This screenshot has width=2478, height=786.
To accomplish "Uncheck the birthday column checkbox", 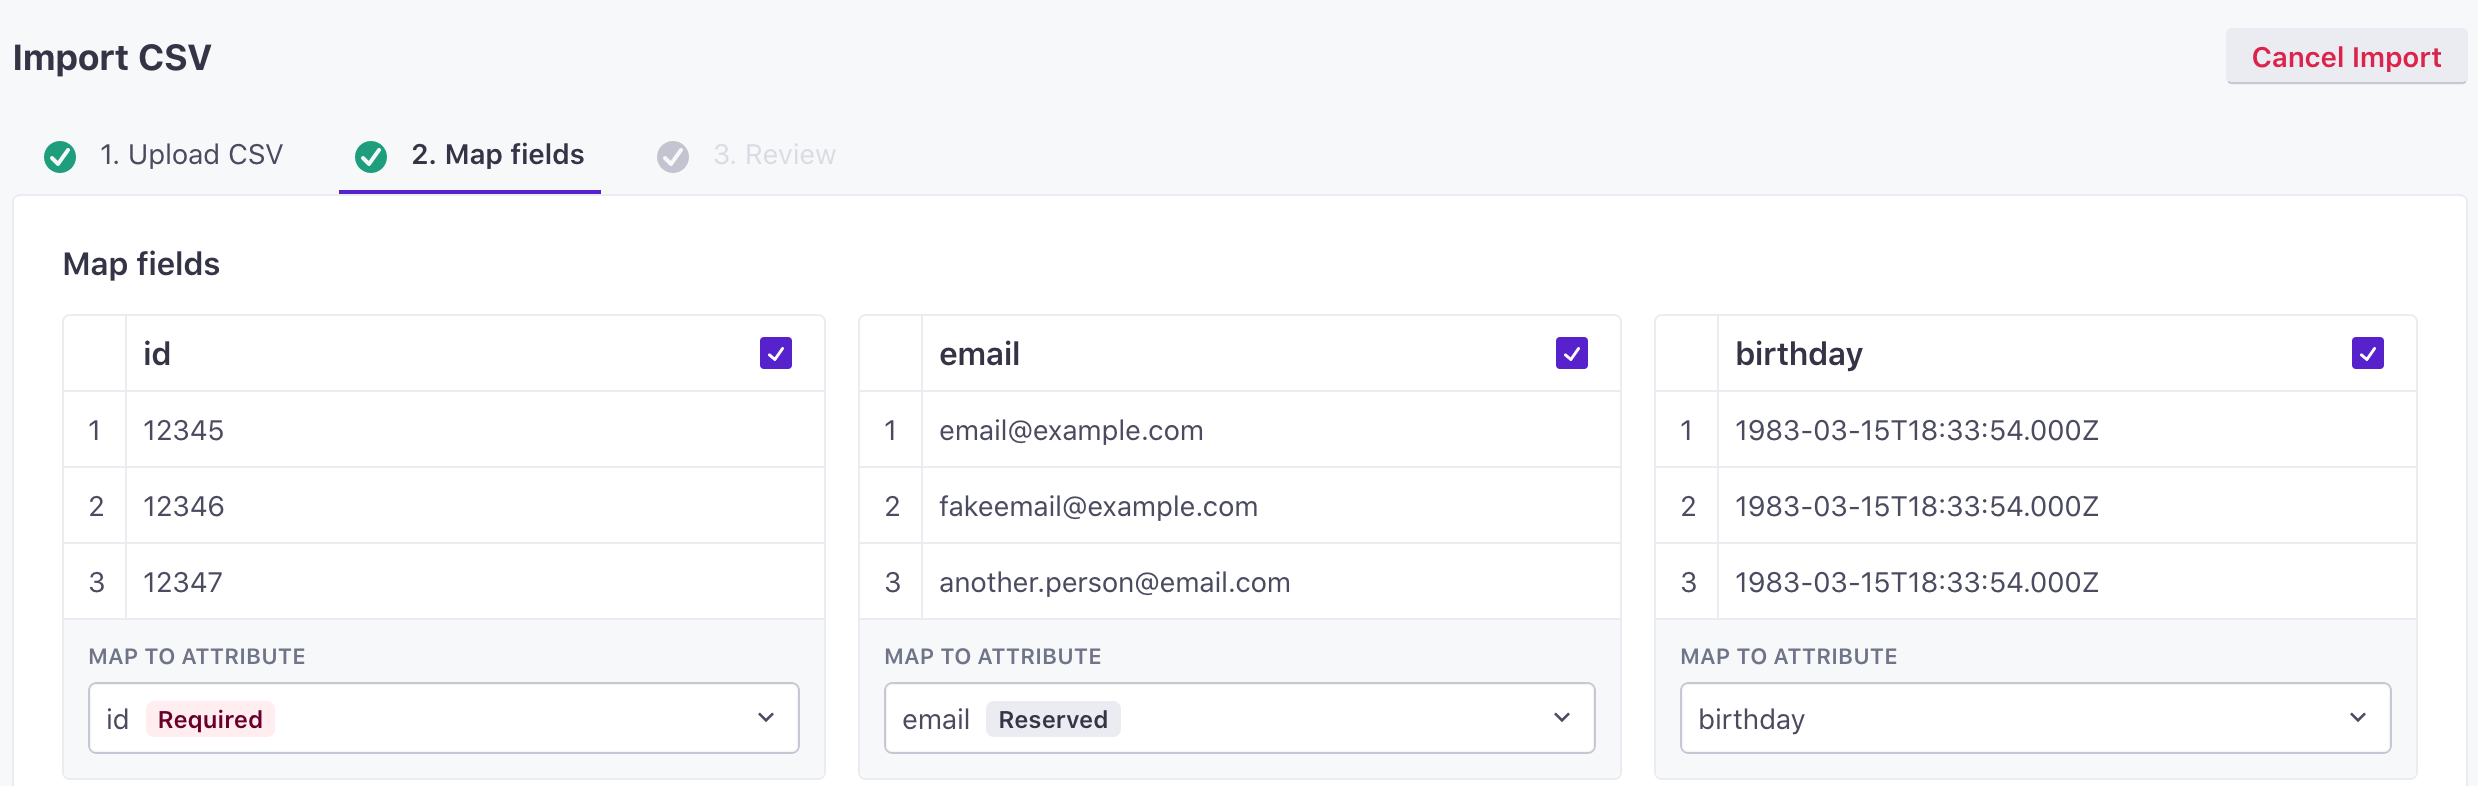I will (2368, 353).
